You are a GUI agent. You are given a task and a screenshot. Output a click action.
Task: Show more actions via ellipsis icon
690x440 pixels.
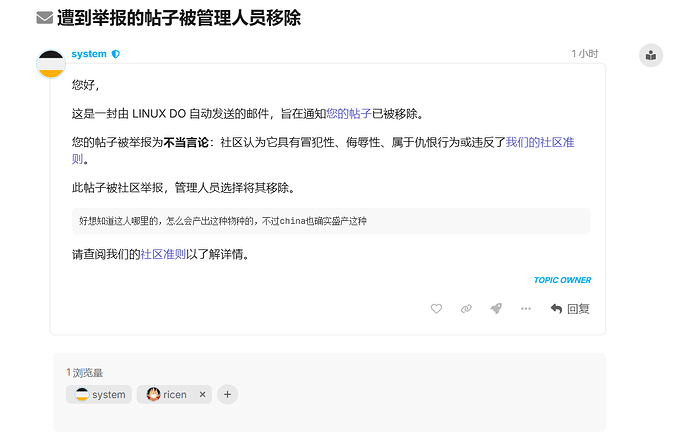click(526, 309)
